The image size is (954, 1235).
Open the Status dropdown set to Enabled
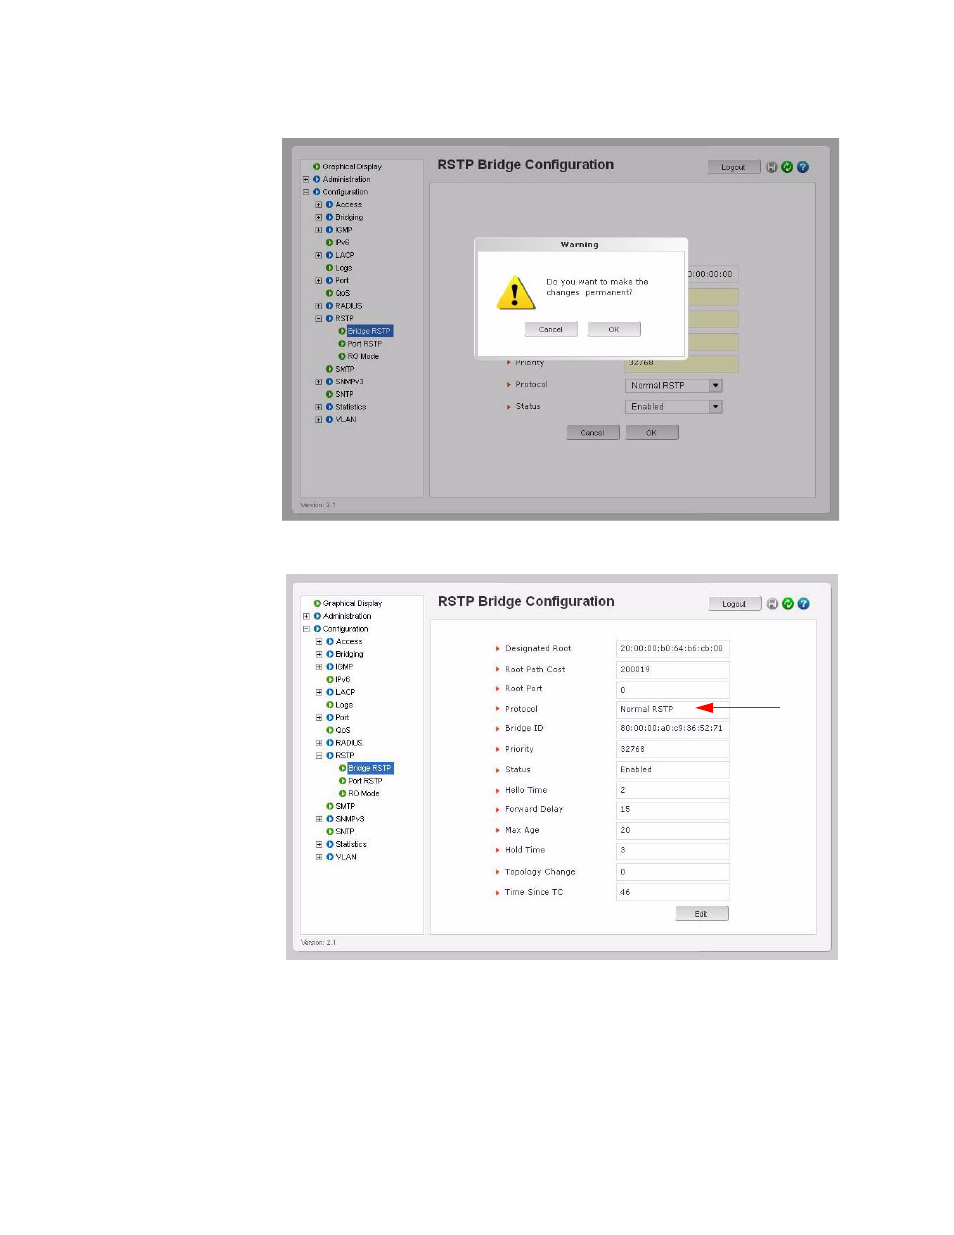pyautogui.click(x=716, y=407)
